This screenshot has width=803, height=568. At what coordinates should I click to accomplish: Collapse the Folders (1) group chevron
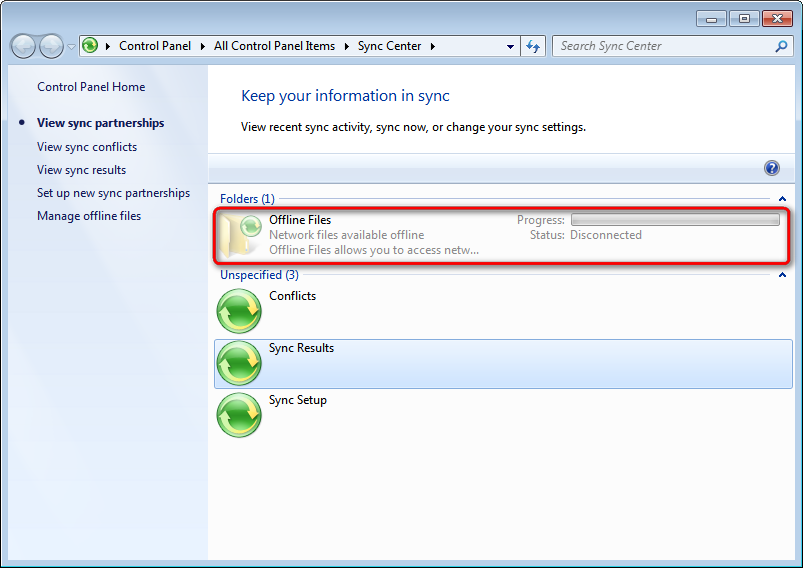(x=782, y=199)
